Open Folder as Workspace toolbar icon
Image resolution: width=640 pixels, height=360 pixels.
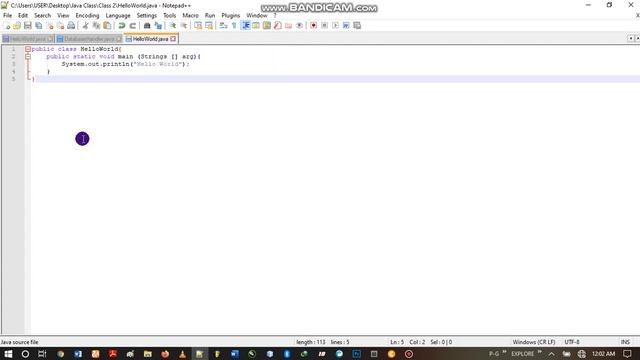[x=289, y=26]
